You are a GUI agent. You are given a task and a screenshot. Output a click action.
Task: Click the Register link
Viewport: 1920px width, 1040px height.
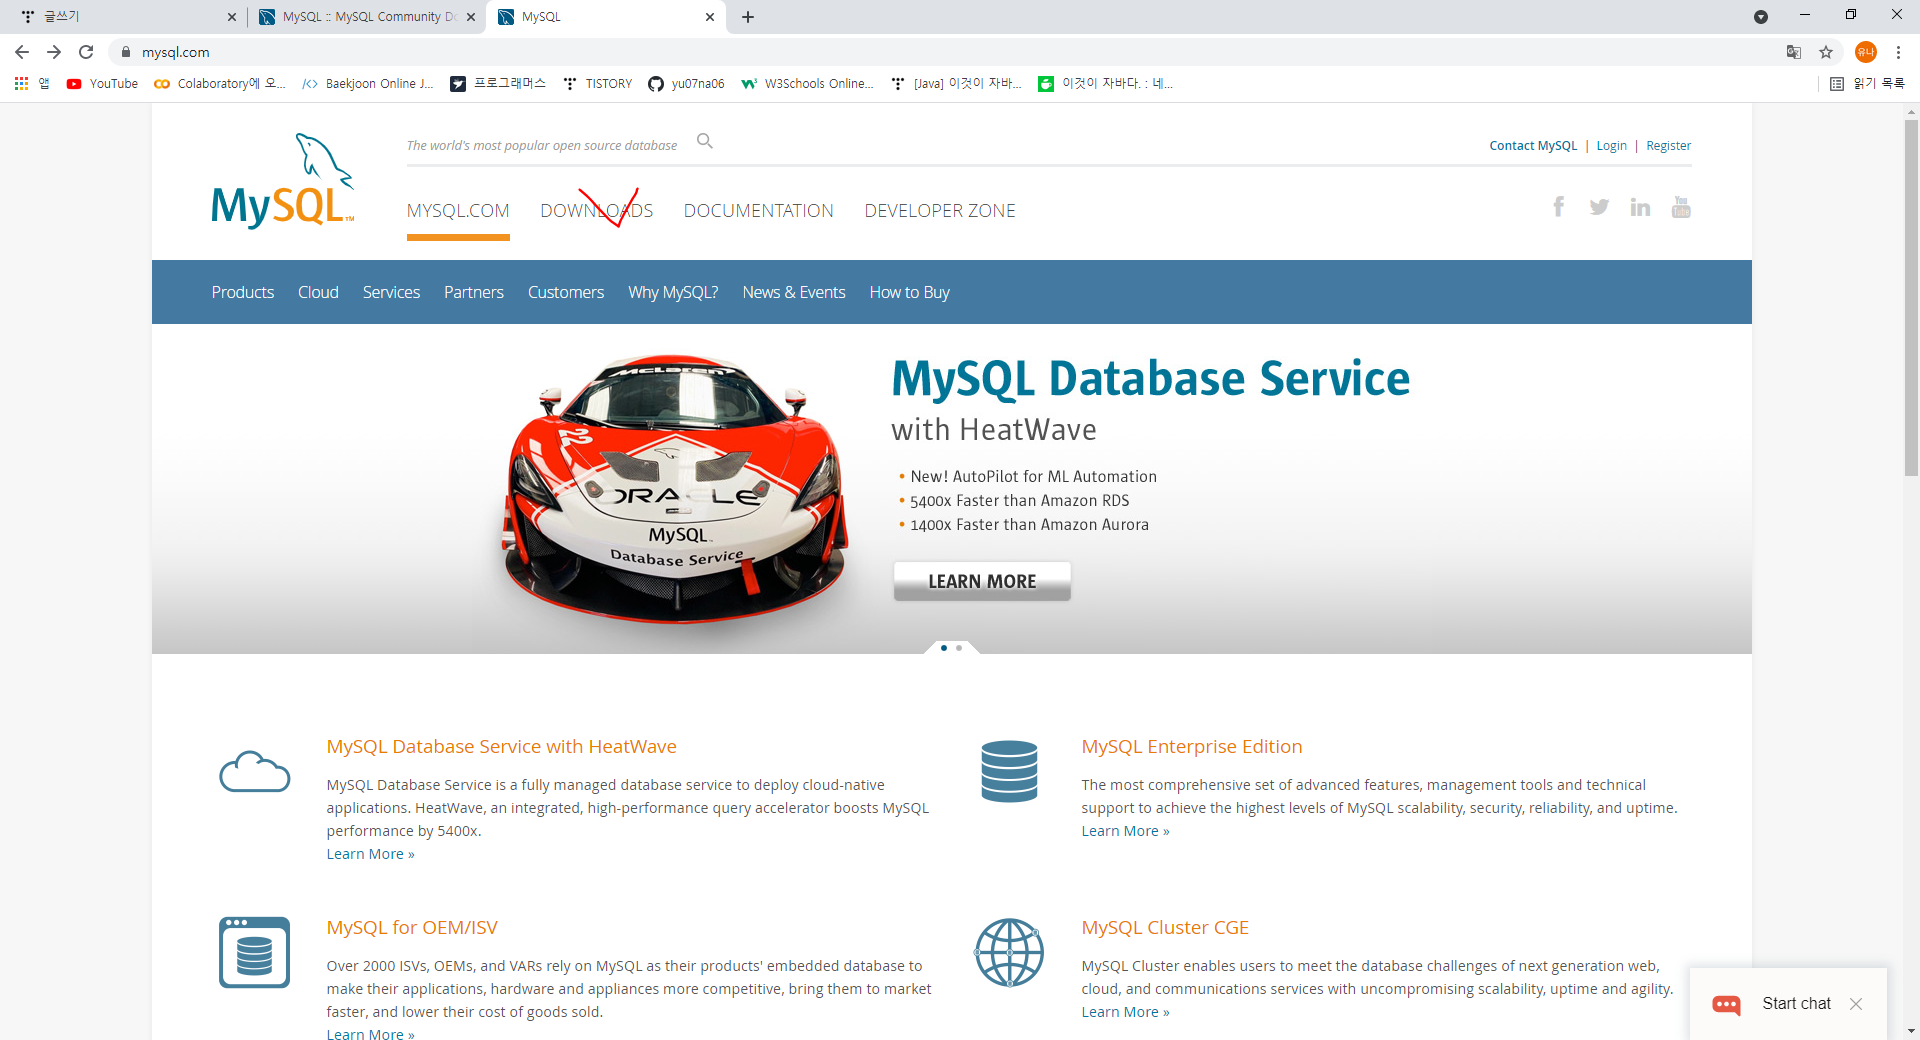tap(1669, 146)
